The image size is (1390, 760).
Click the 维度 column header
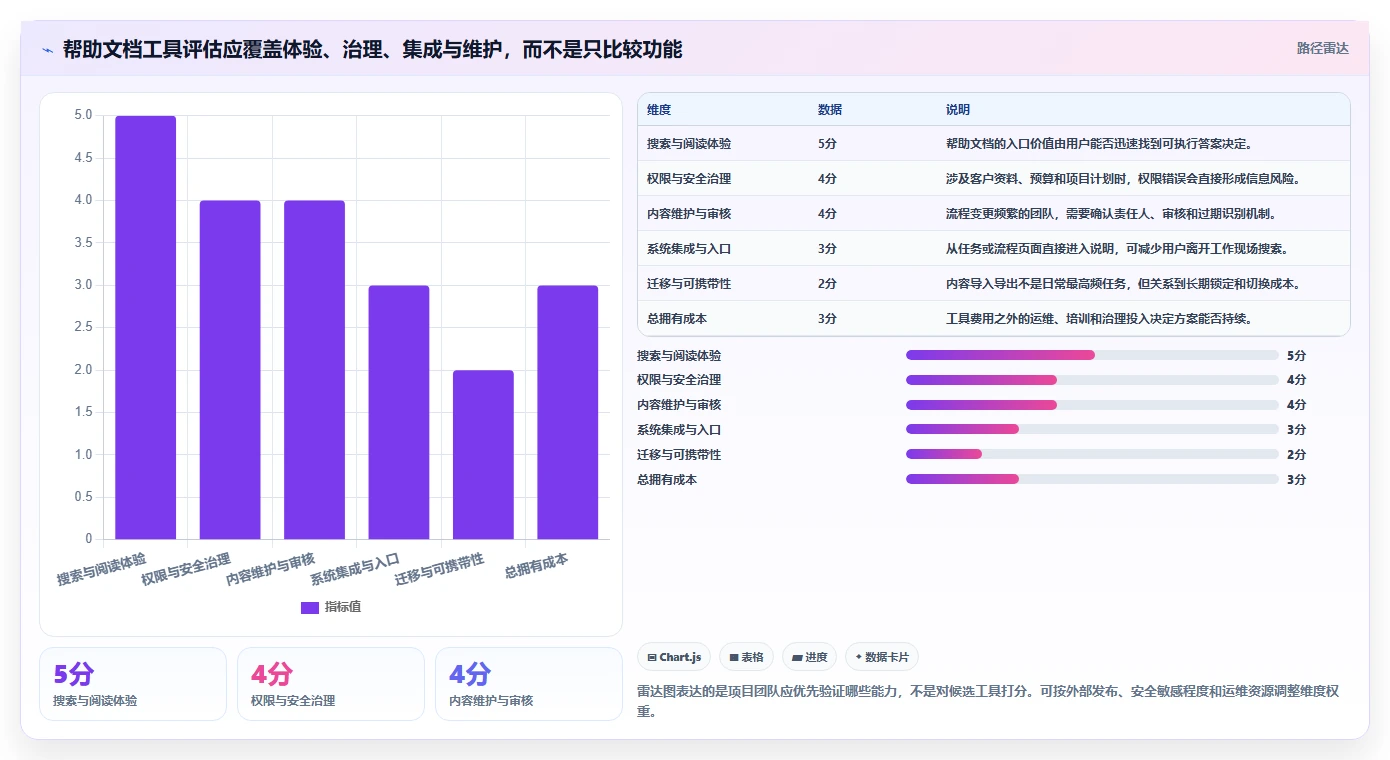click(659, 110)
